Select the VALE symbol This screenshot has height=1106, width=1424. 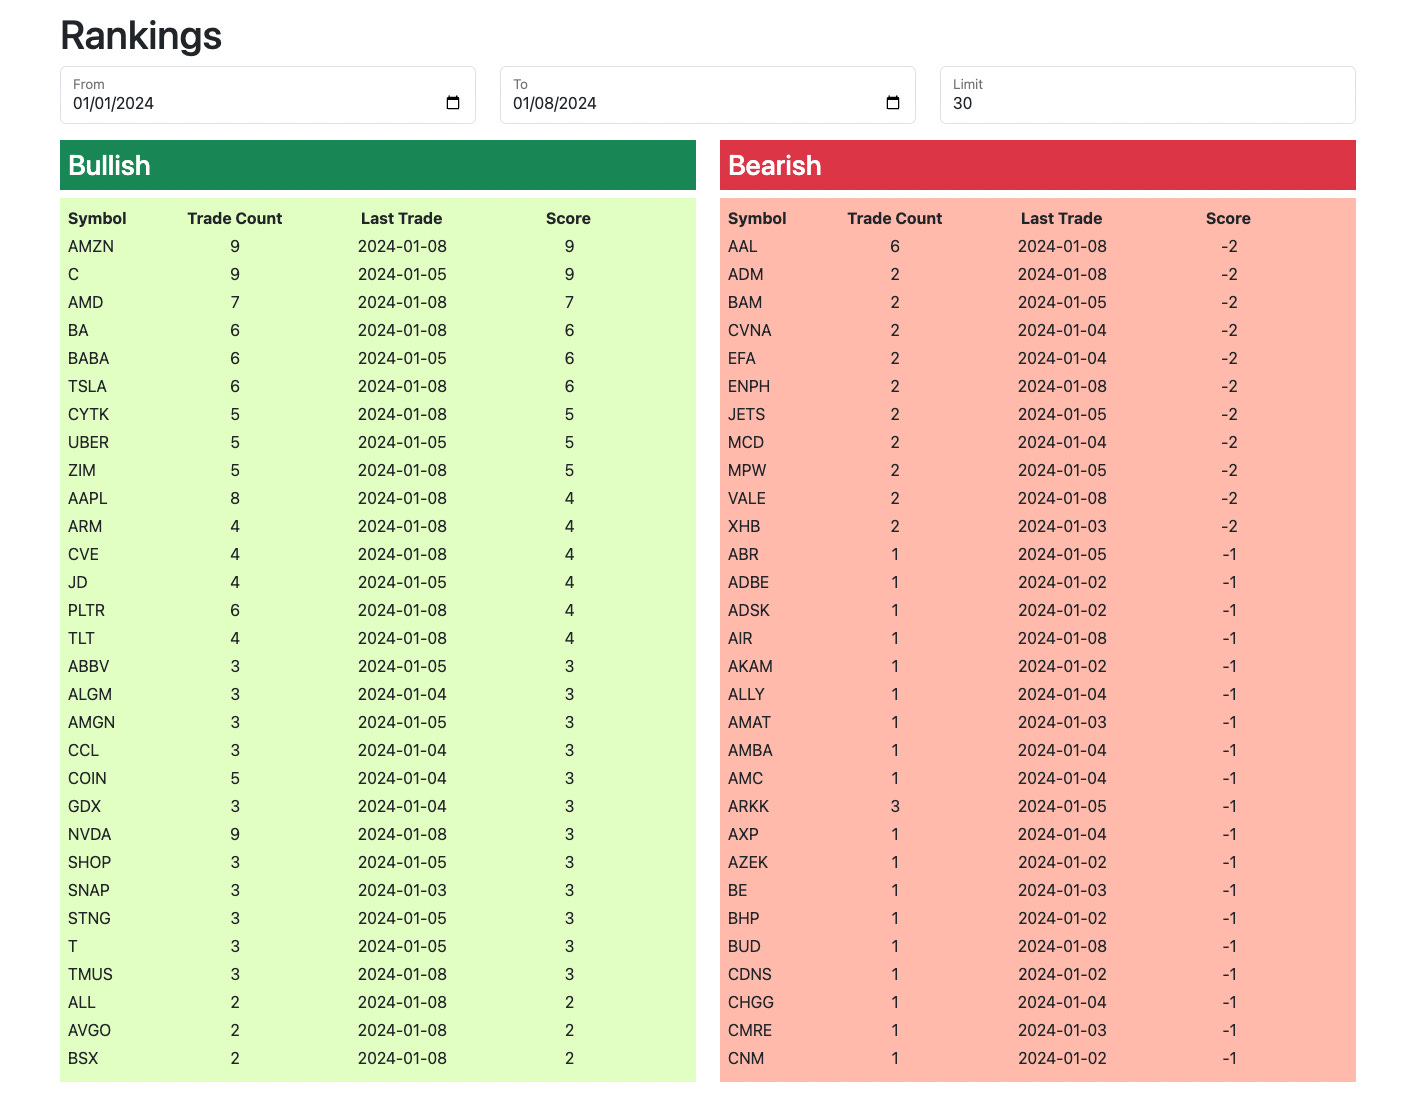pyautogui.click(x=747, y=498)
